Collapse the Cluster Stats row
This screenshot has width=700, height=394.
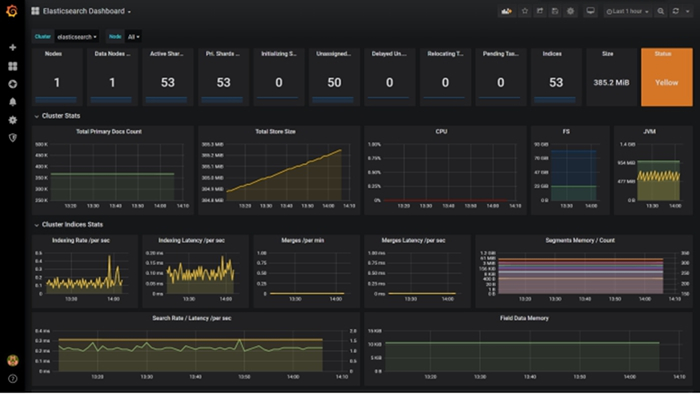(57, 116)
